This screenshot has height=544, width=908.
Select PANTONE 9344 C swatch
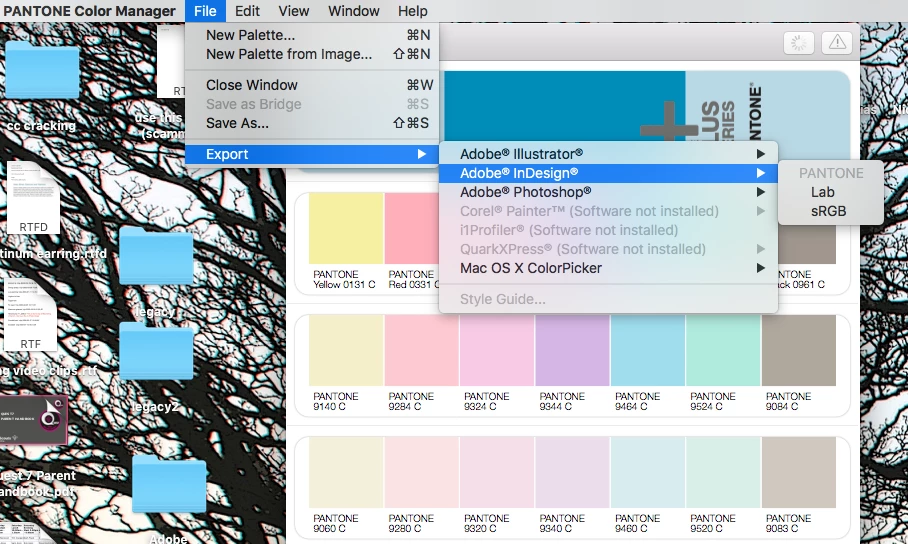coord(572,351)
